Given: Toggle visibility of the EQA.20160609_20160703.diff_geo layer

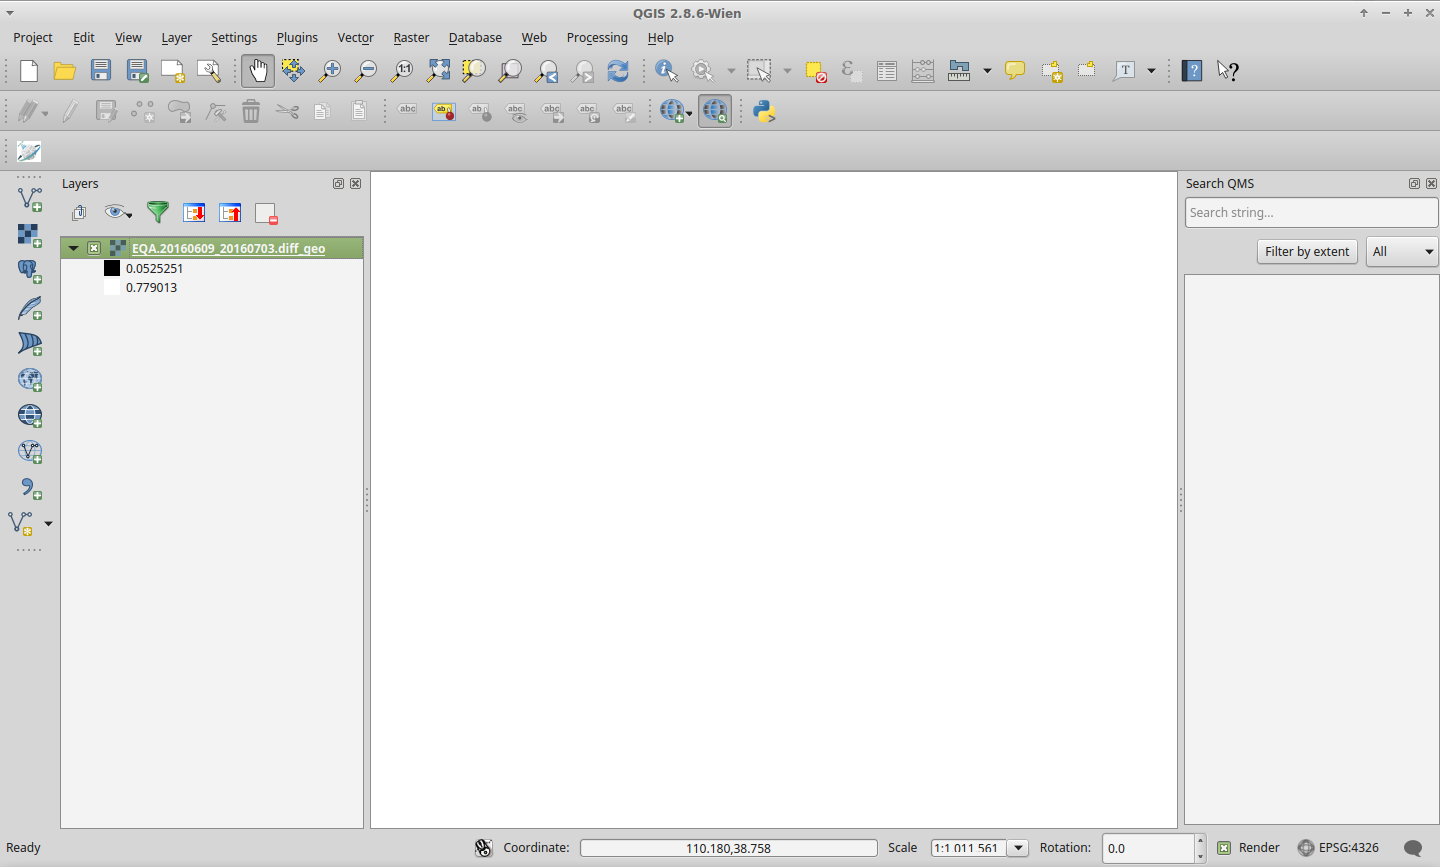Looking at the screenshot, I should [94, 248].
